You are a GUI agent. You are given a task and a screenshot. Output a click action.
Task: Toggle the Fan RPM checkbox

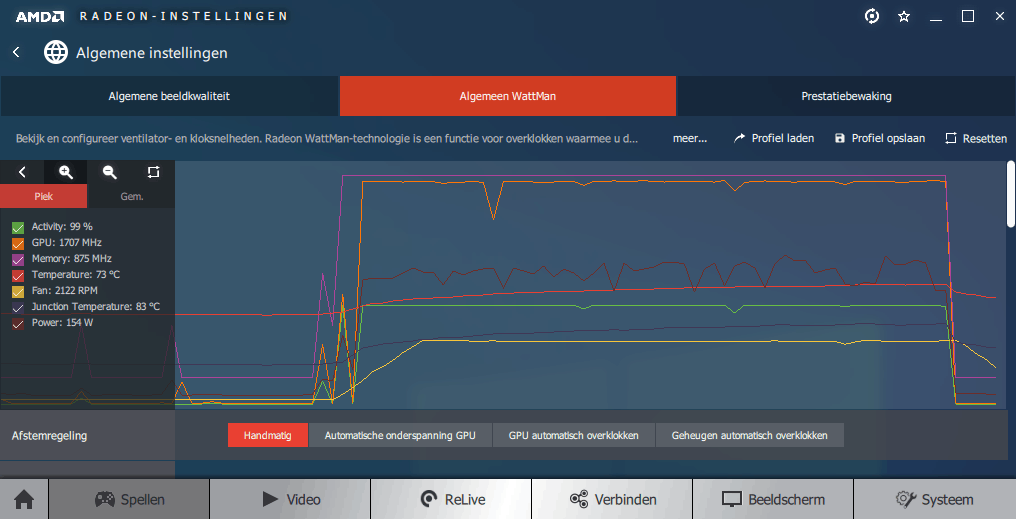pyautogui.click(x=17, y=291)
